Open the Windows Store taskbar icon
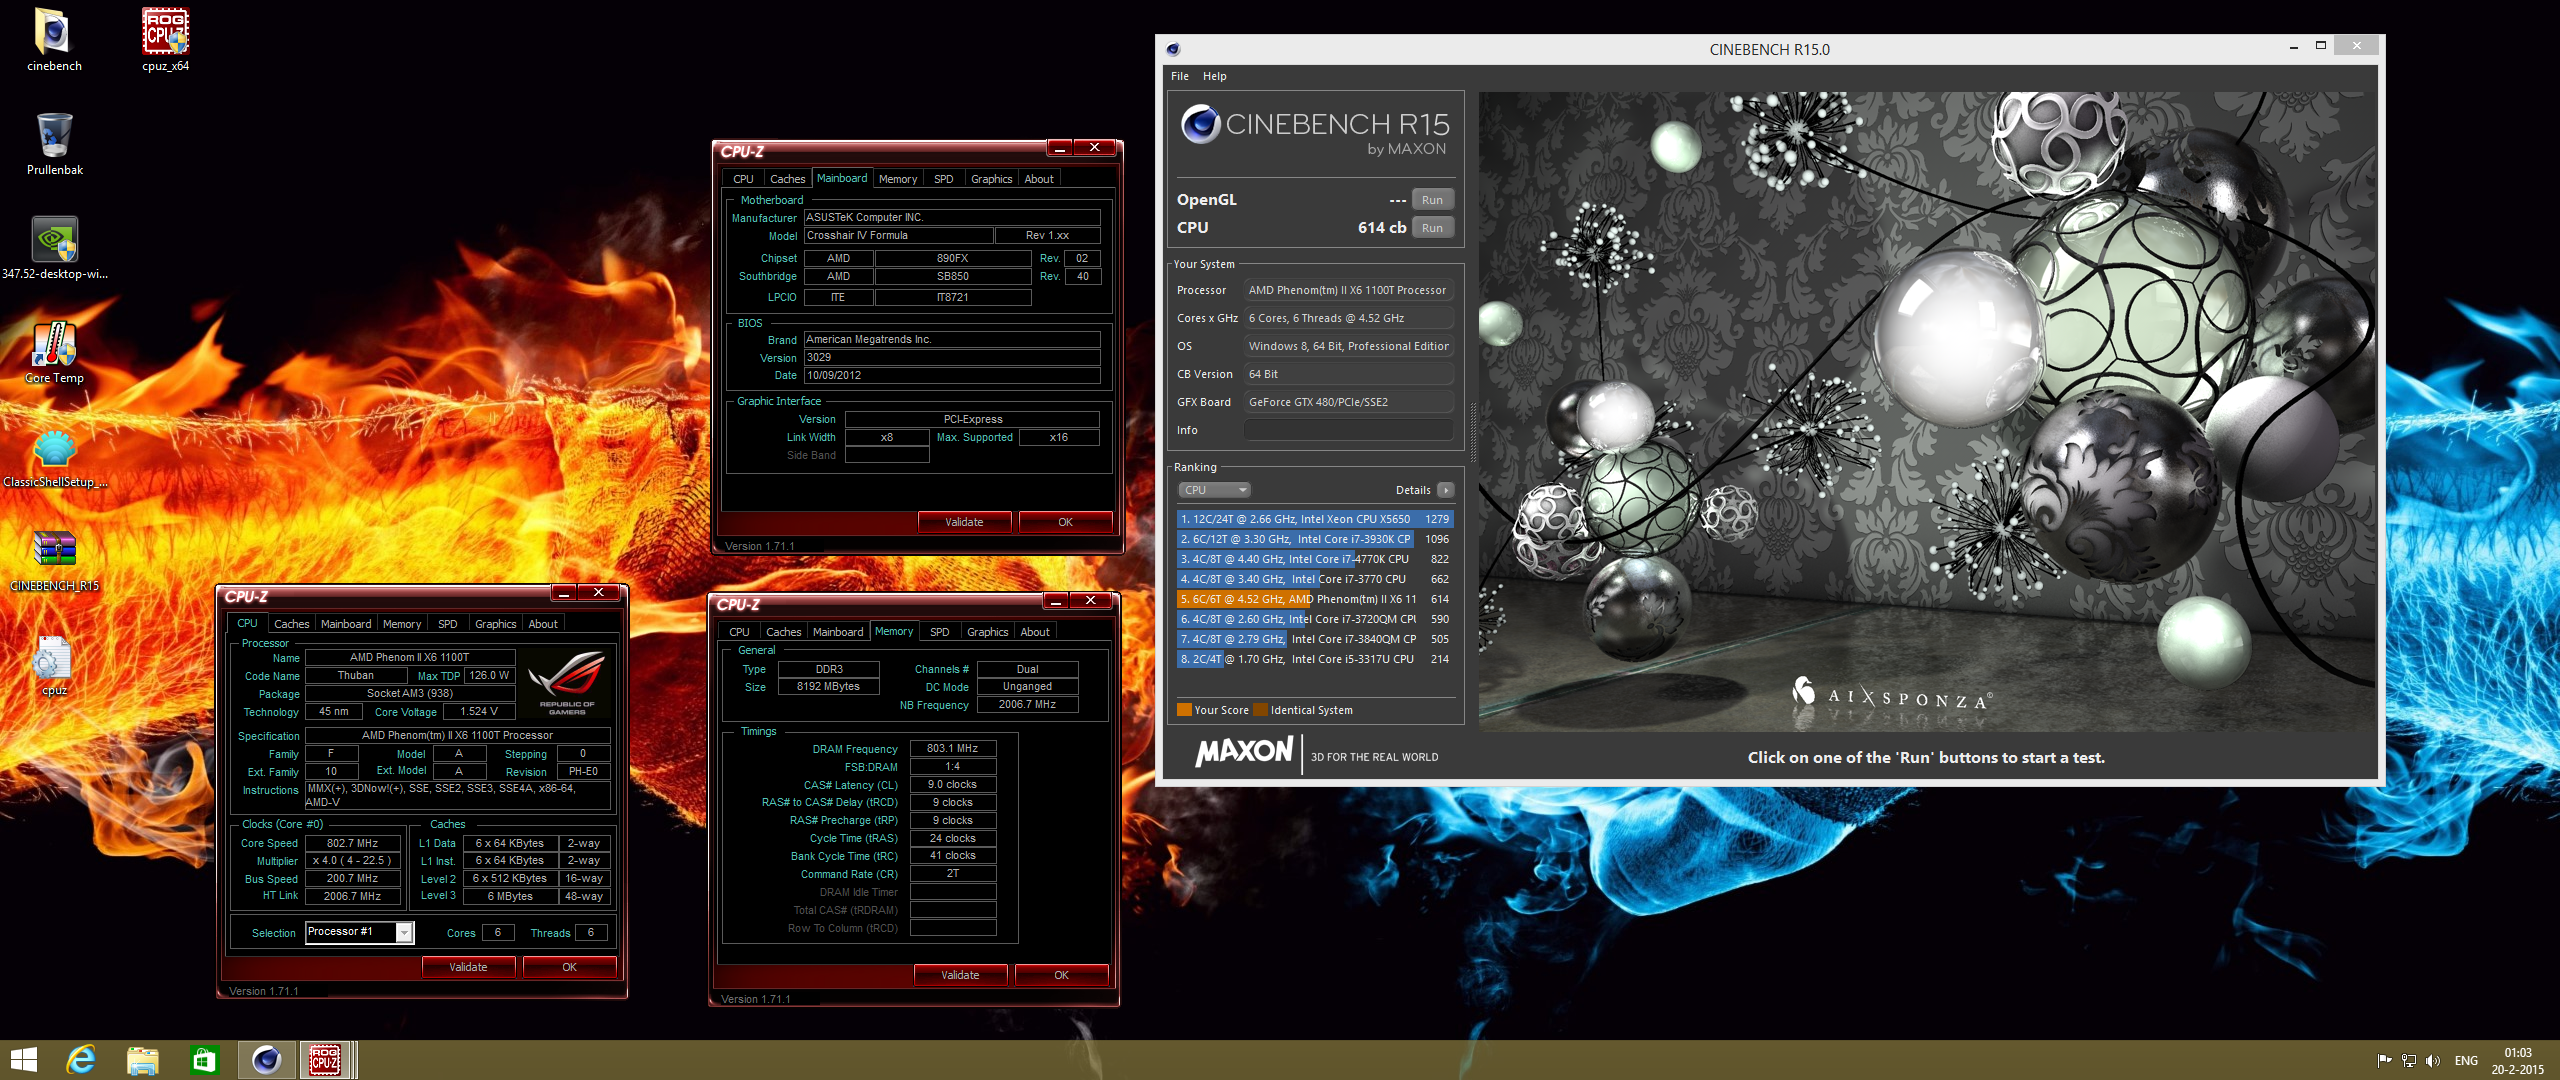Viewport: 2560px width, 1080px height. tap(204, 1060)
